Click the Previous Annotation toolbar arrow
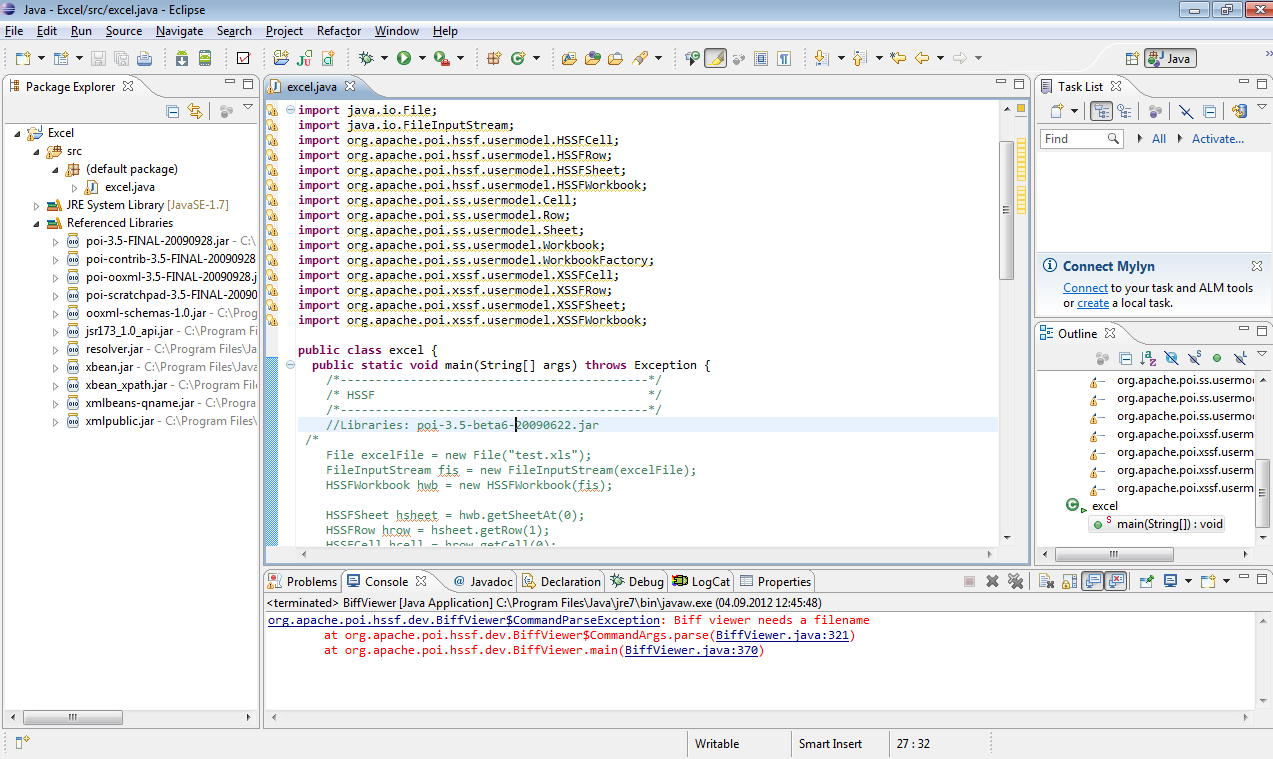Screen dimensions: 1273x759 [860, 58]
